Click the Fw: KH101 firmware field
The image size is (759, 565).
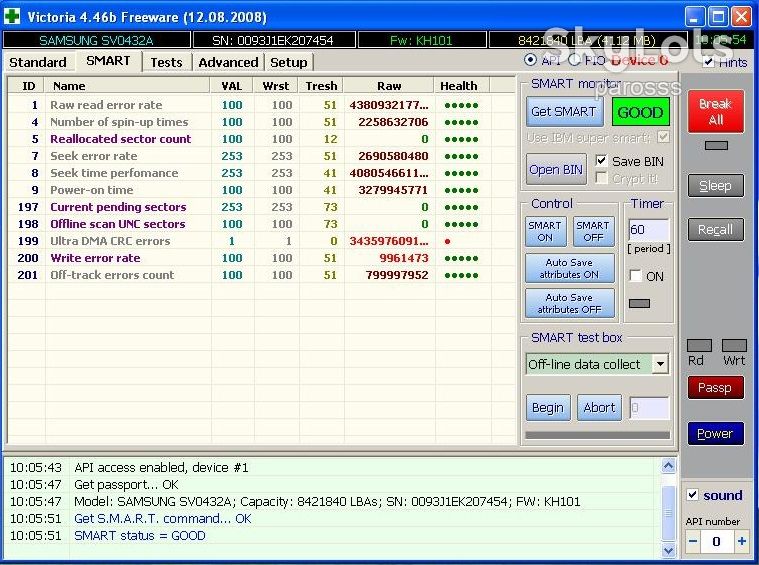[422, 40]
